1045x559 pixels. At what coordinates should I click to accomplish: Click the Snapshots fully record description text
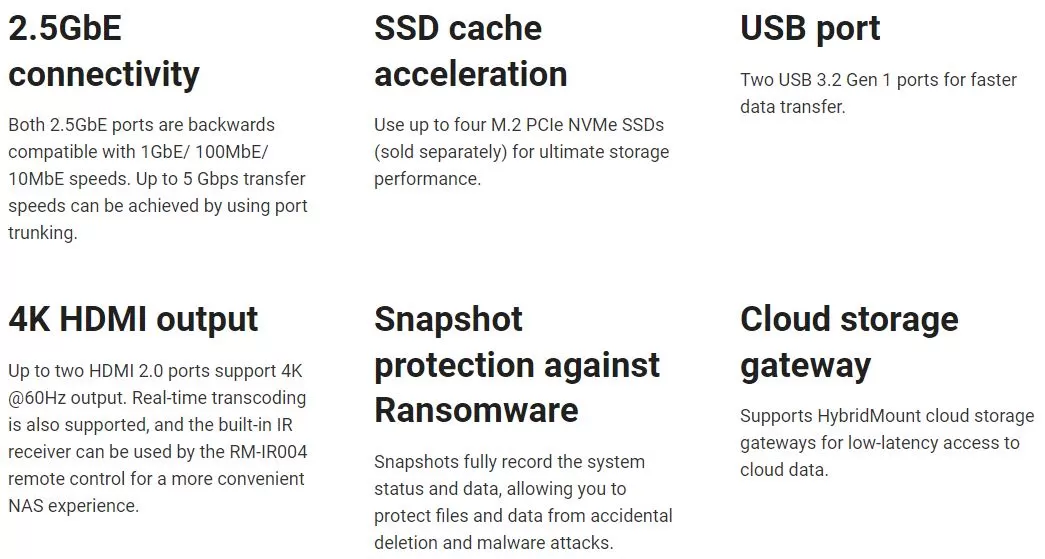pyautogui.click(x=523, y=502)
